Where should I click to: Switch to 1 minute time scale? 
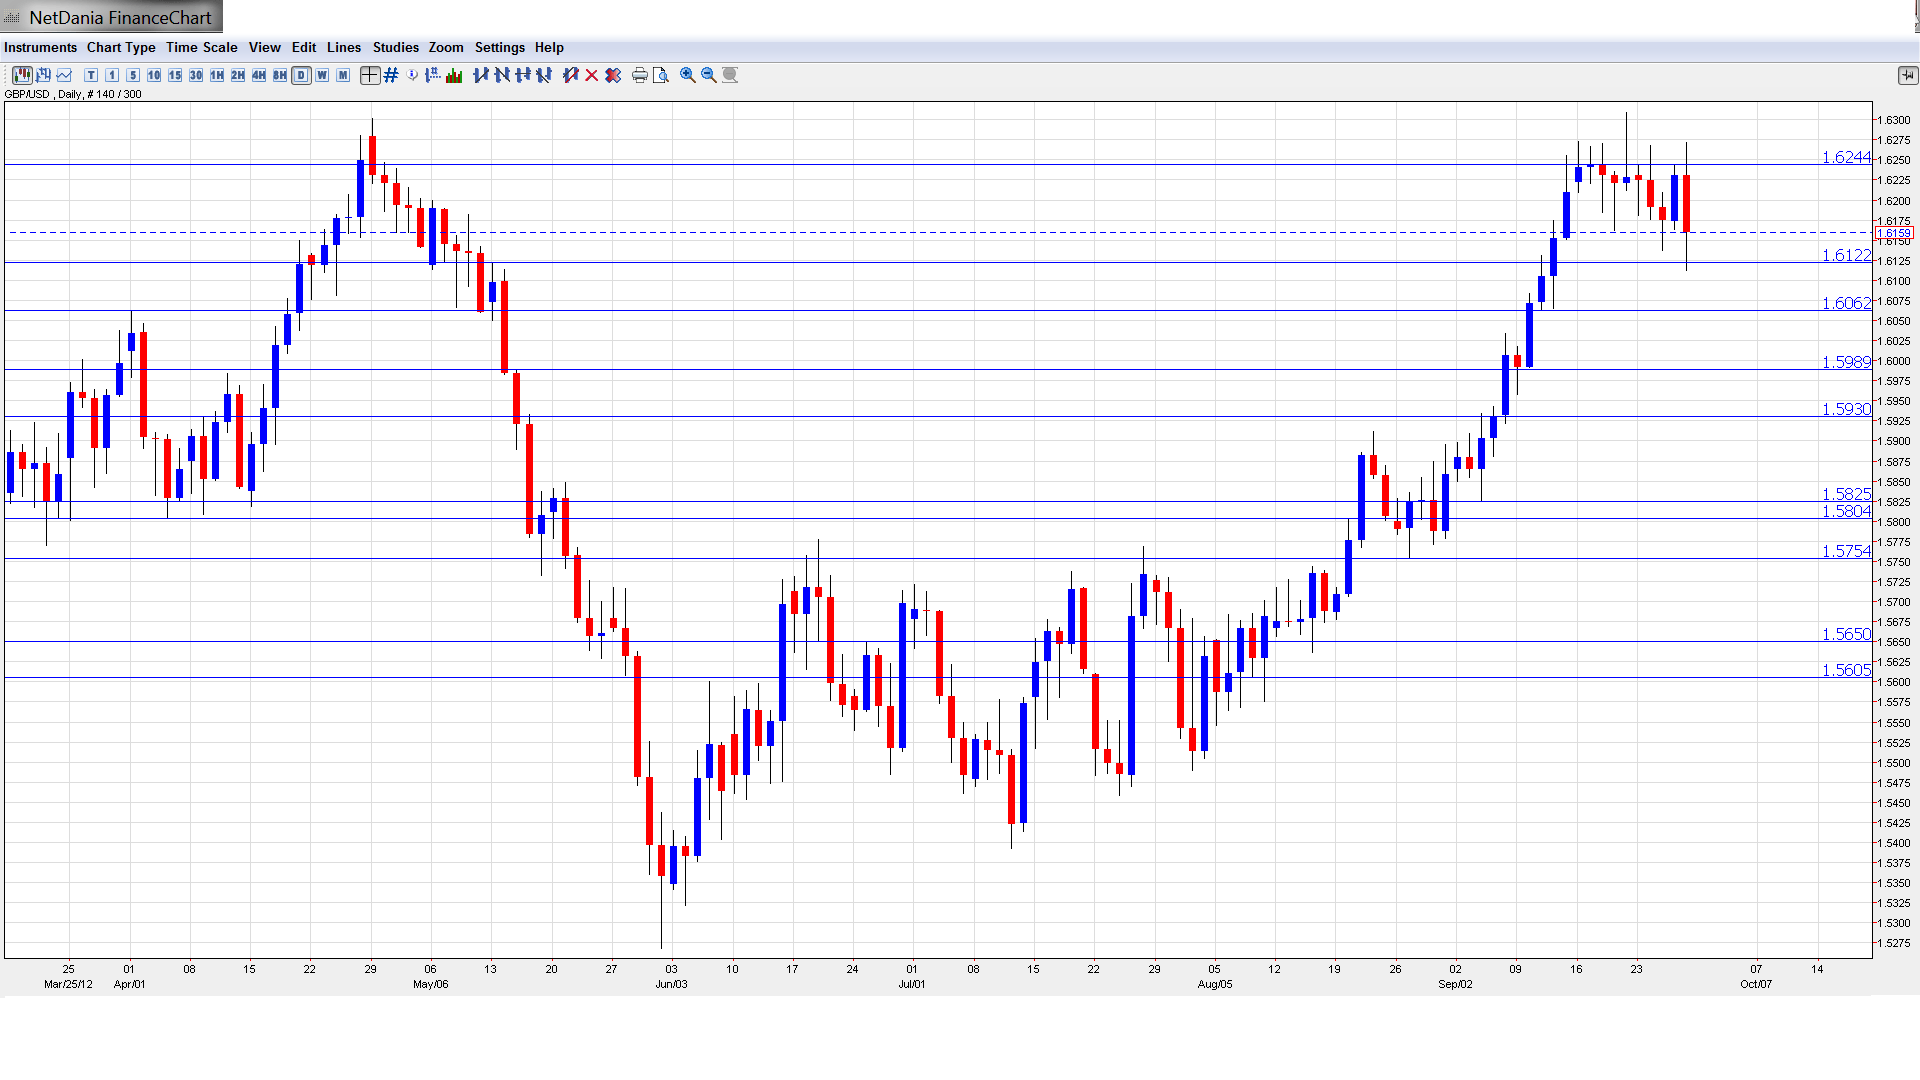(112, 75)
